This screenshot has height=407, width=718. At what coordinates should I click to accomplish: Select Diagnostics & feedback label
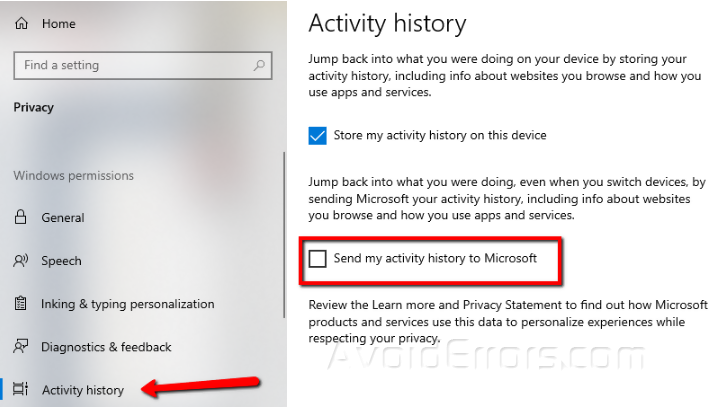pos(106,347)
